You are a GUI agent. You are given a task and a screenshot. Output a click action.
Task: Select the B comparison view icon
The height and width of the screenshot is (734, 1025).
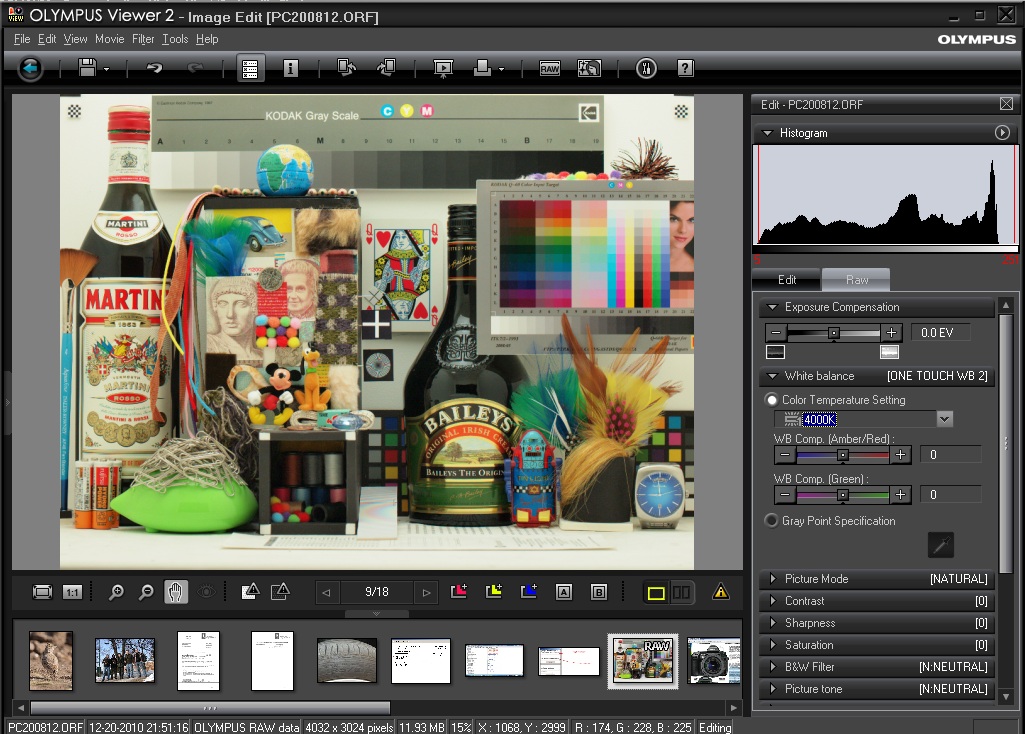coord(599,592)
